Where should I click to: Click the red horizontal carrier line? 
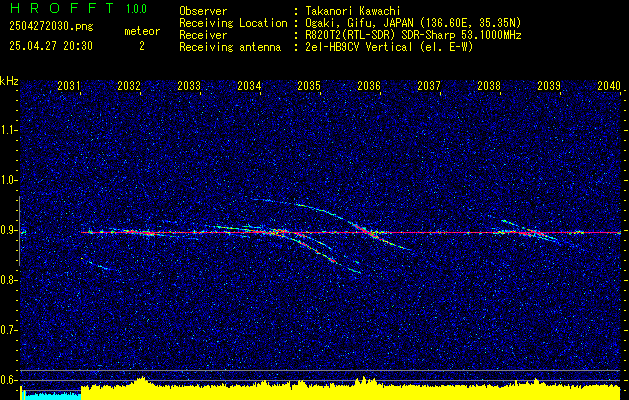tap(351, 232)
